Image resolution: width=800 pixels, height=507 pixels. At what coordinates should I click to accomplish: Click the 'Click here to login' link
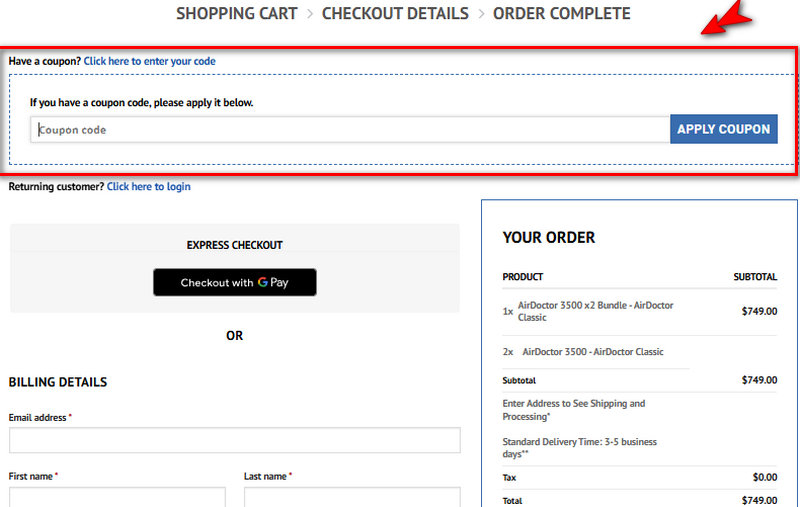148,186
